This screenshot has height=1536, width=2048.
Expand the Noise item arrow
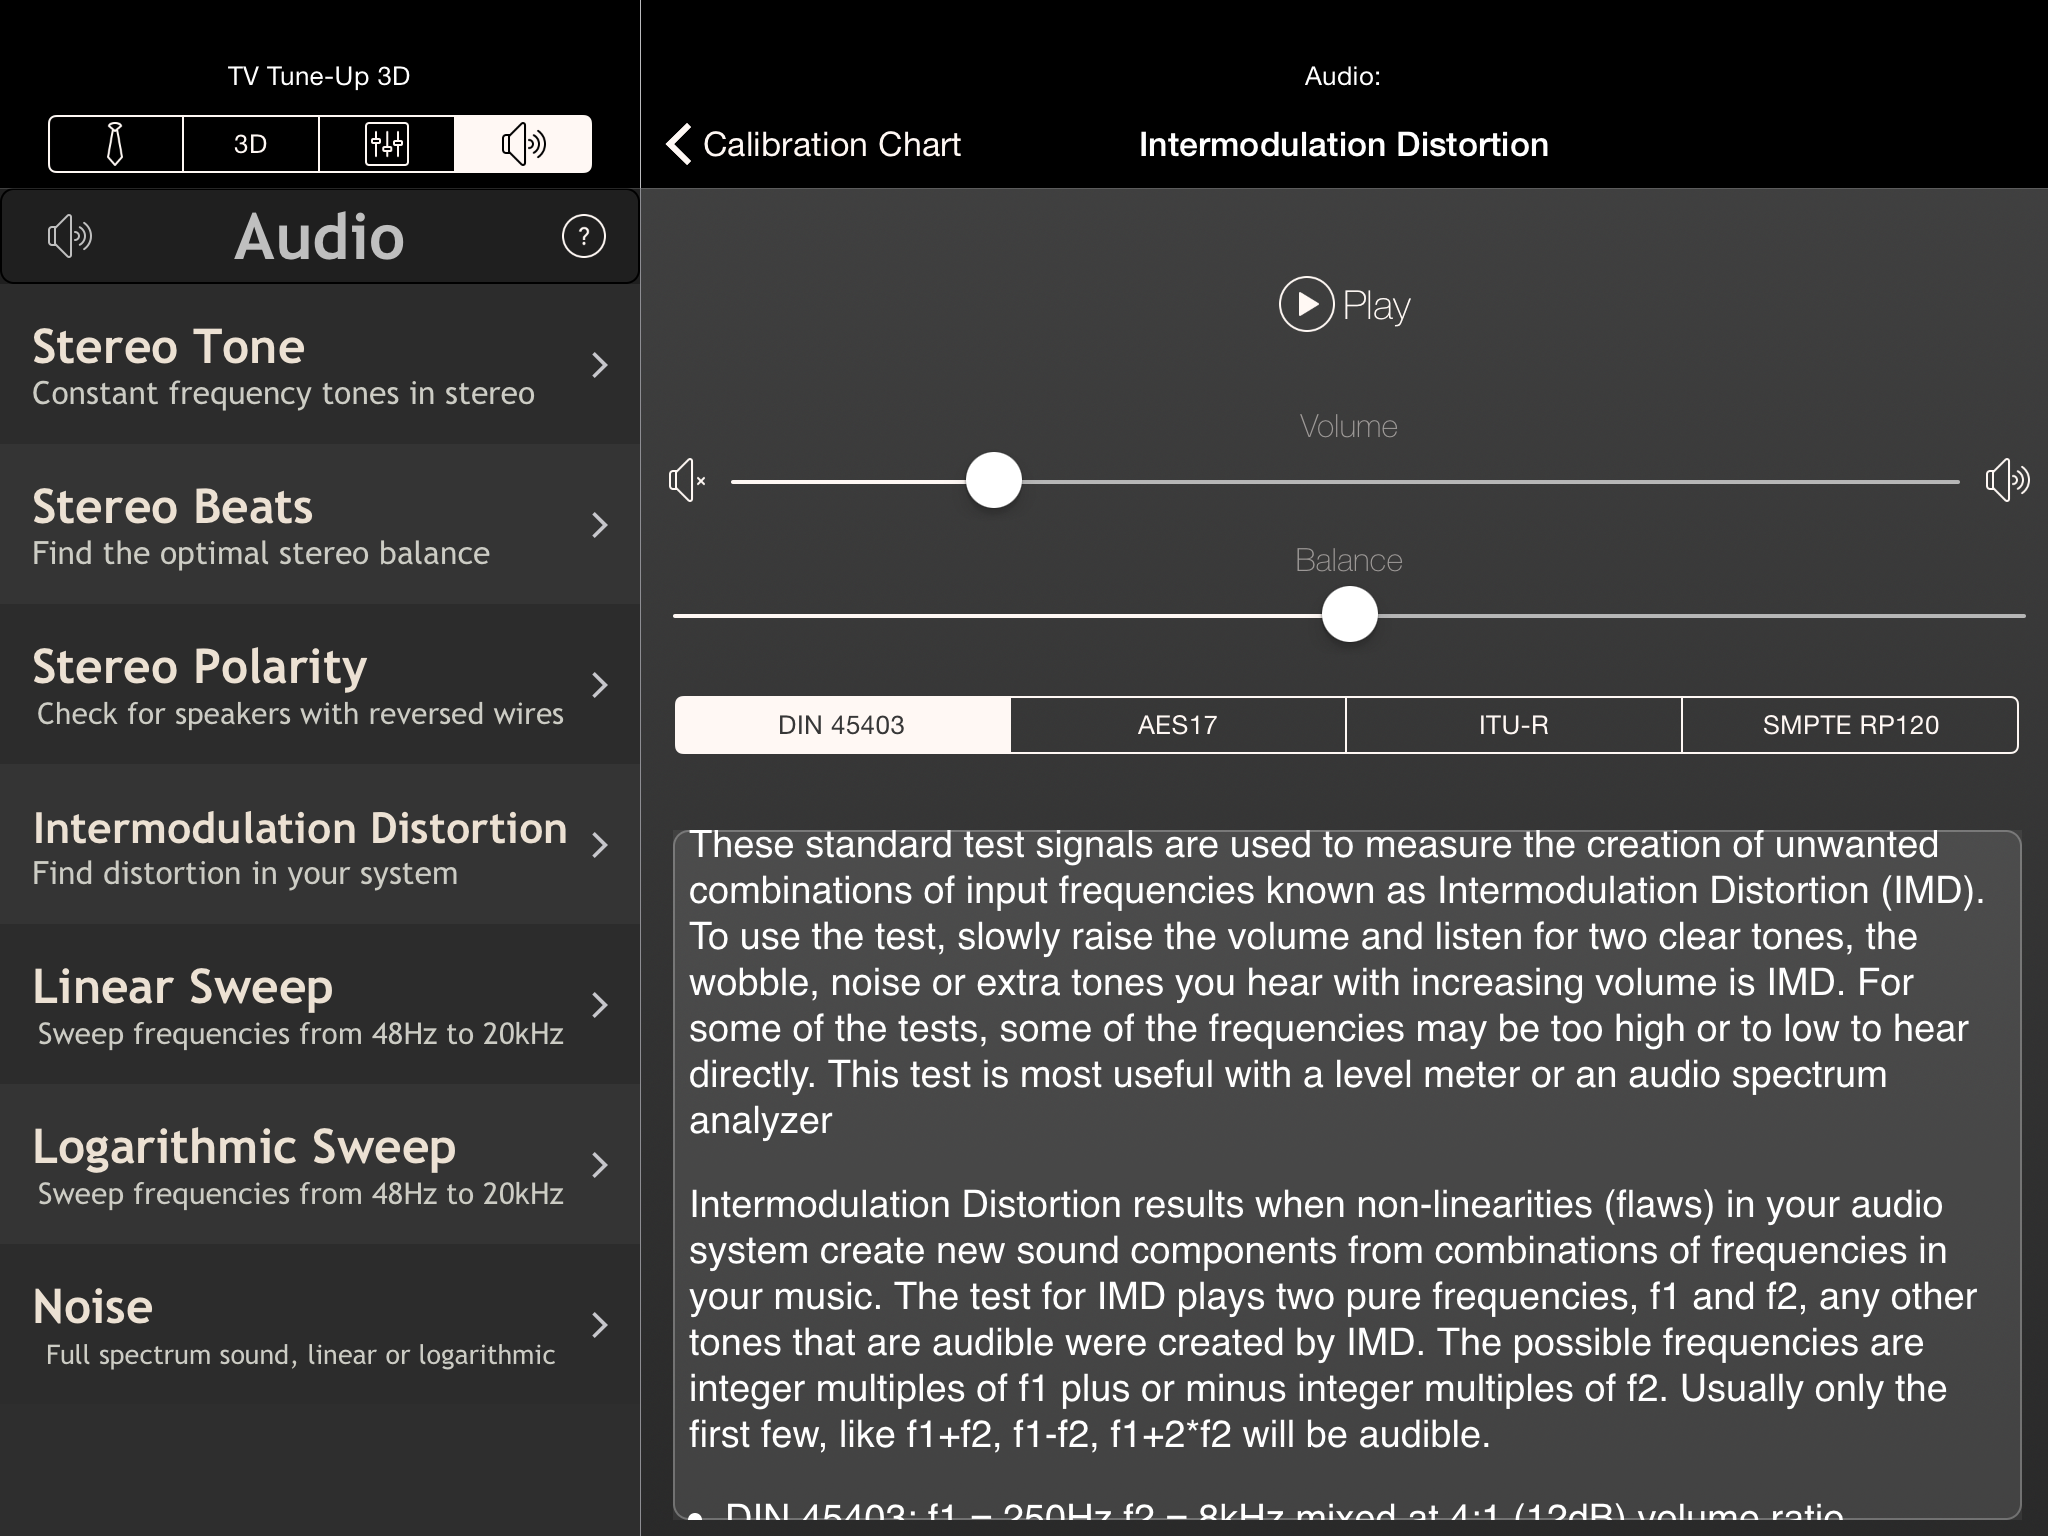coord(599,1325)
